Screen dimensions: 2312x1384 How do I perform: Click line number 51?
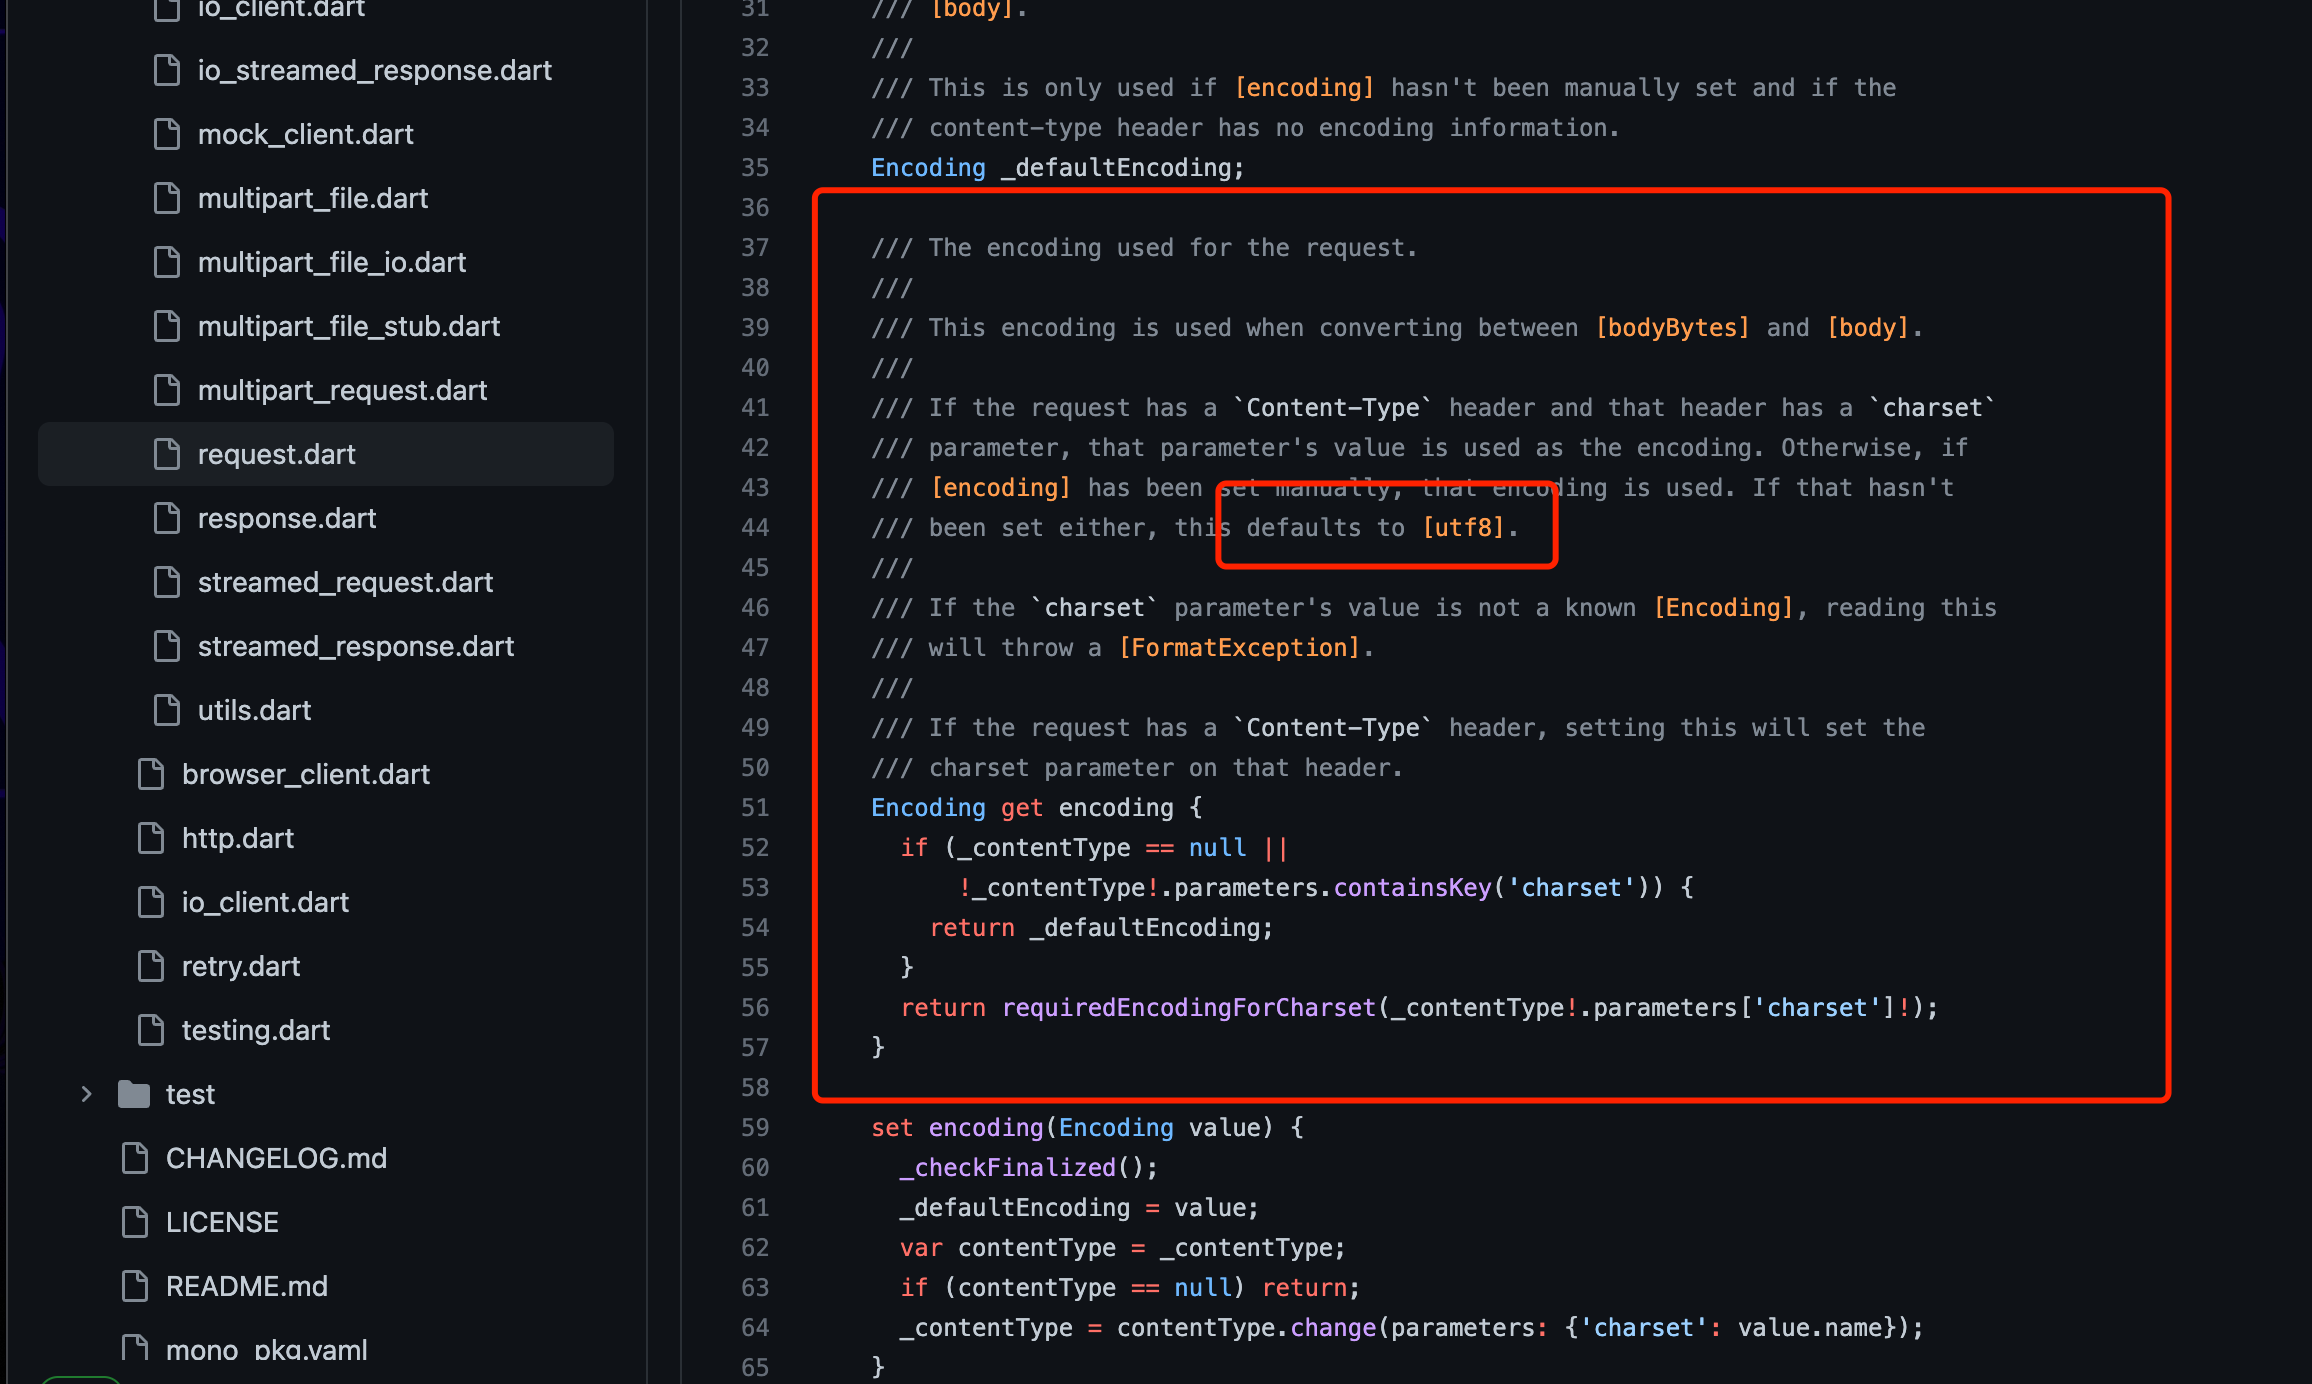tap(755, 807)
